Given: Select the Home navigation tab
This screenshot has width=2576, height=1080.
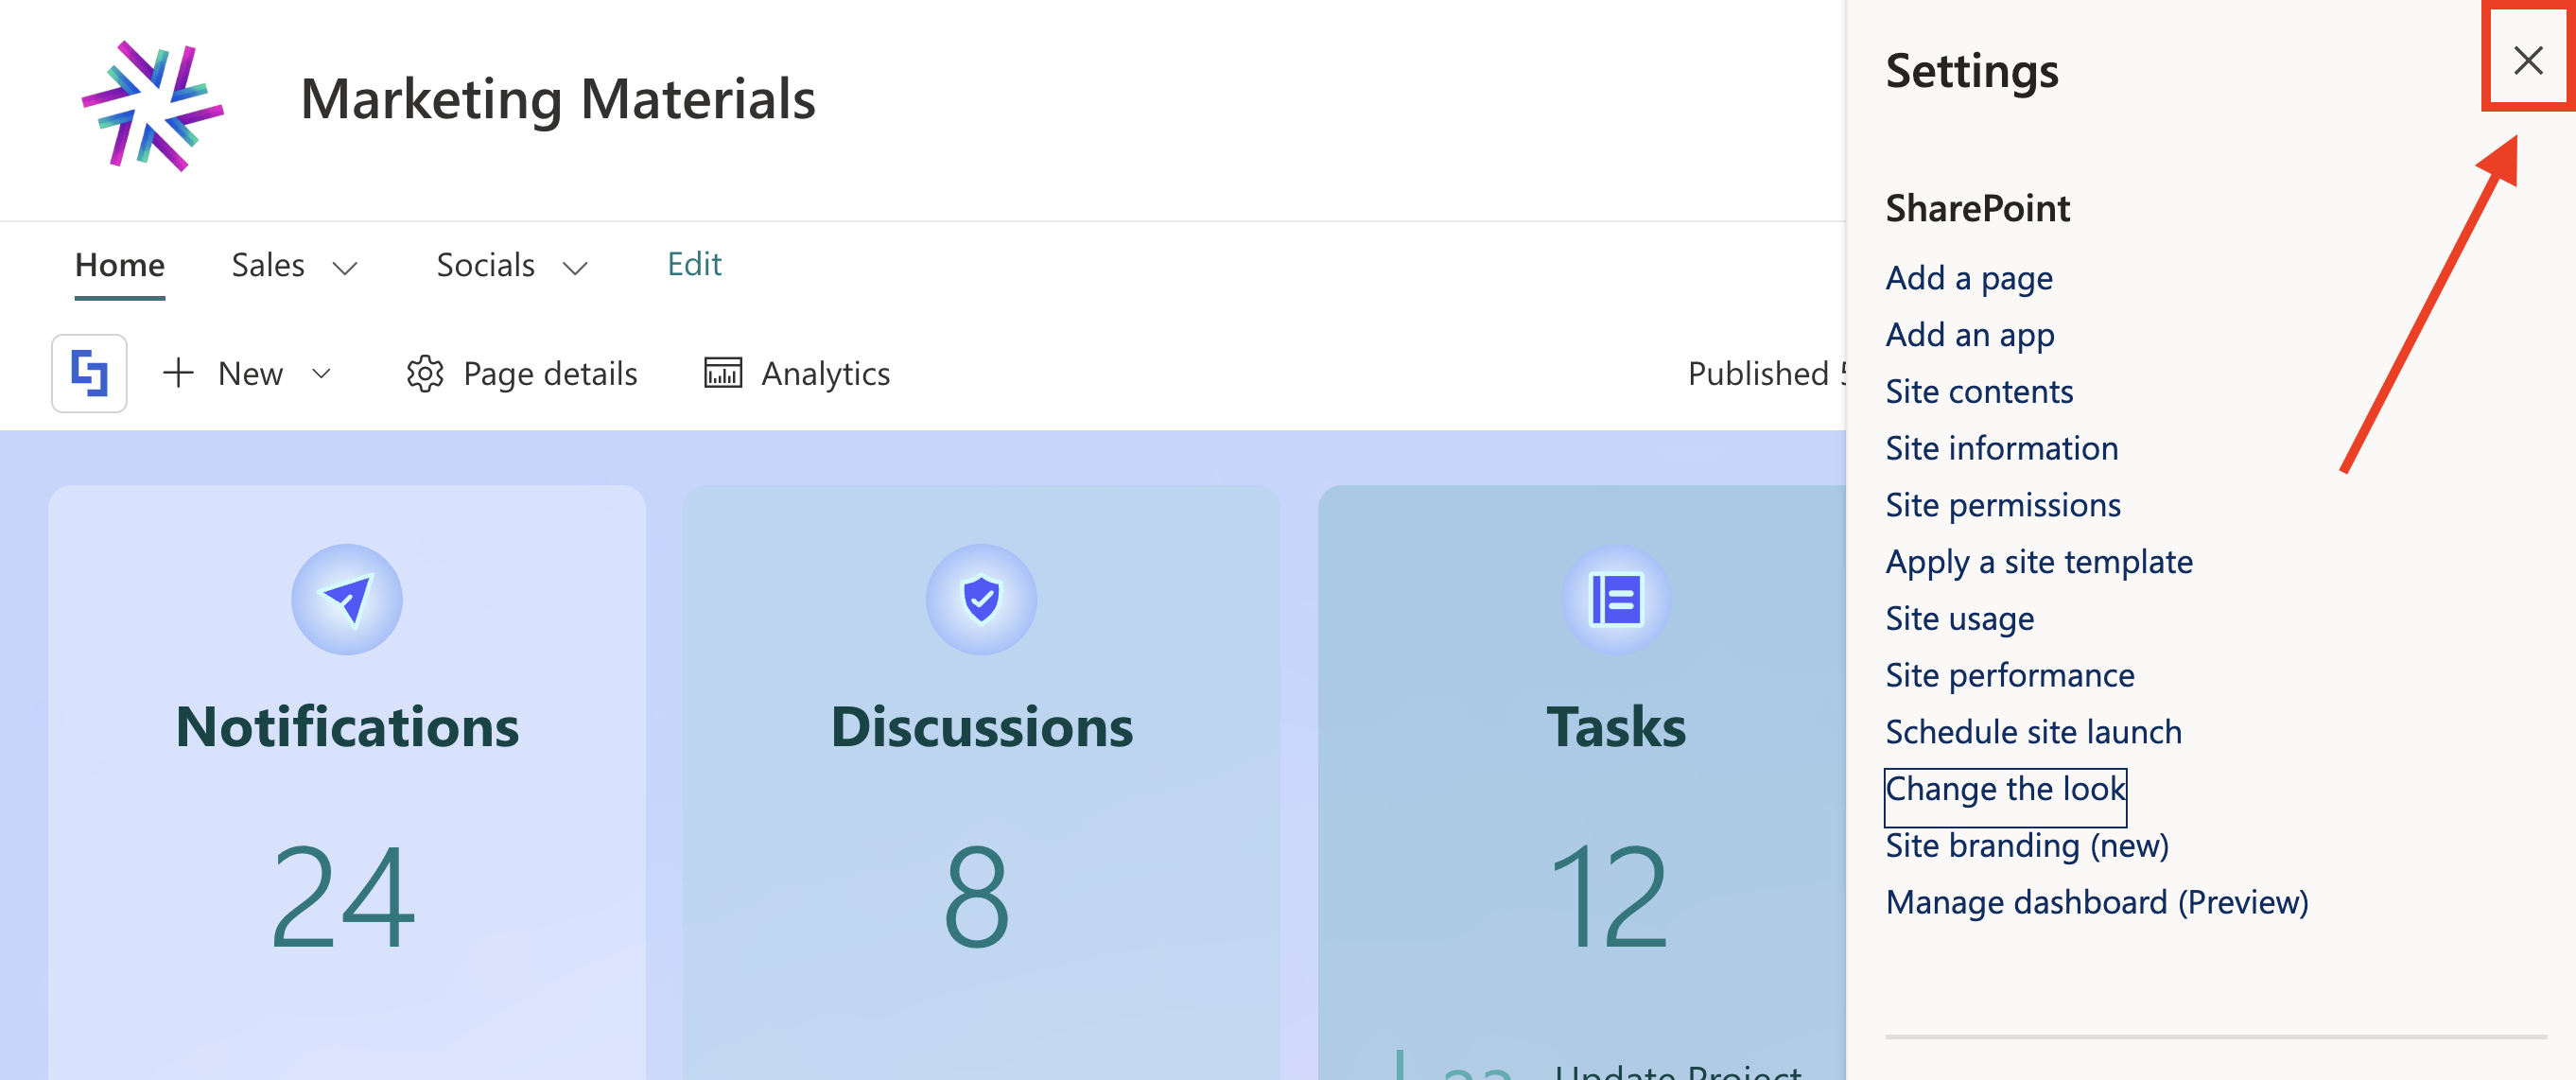Looking at the screenshot, I should click(119, 265).
